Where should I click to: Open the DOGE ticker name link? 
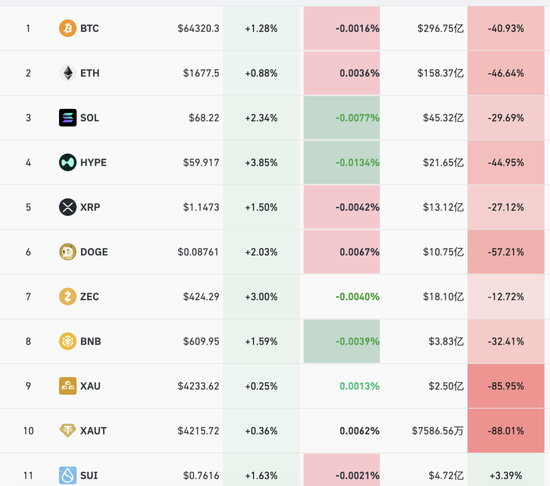click(94, 252)
